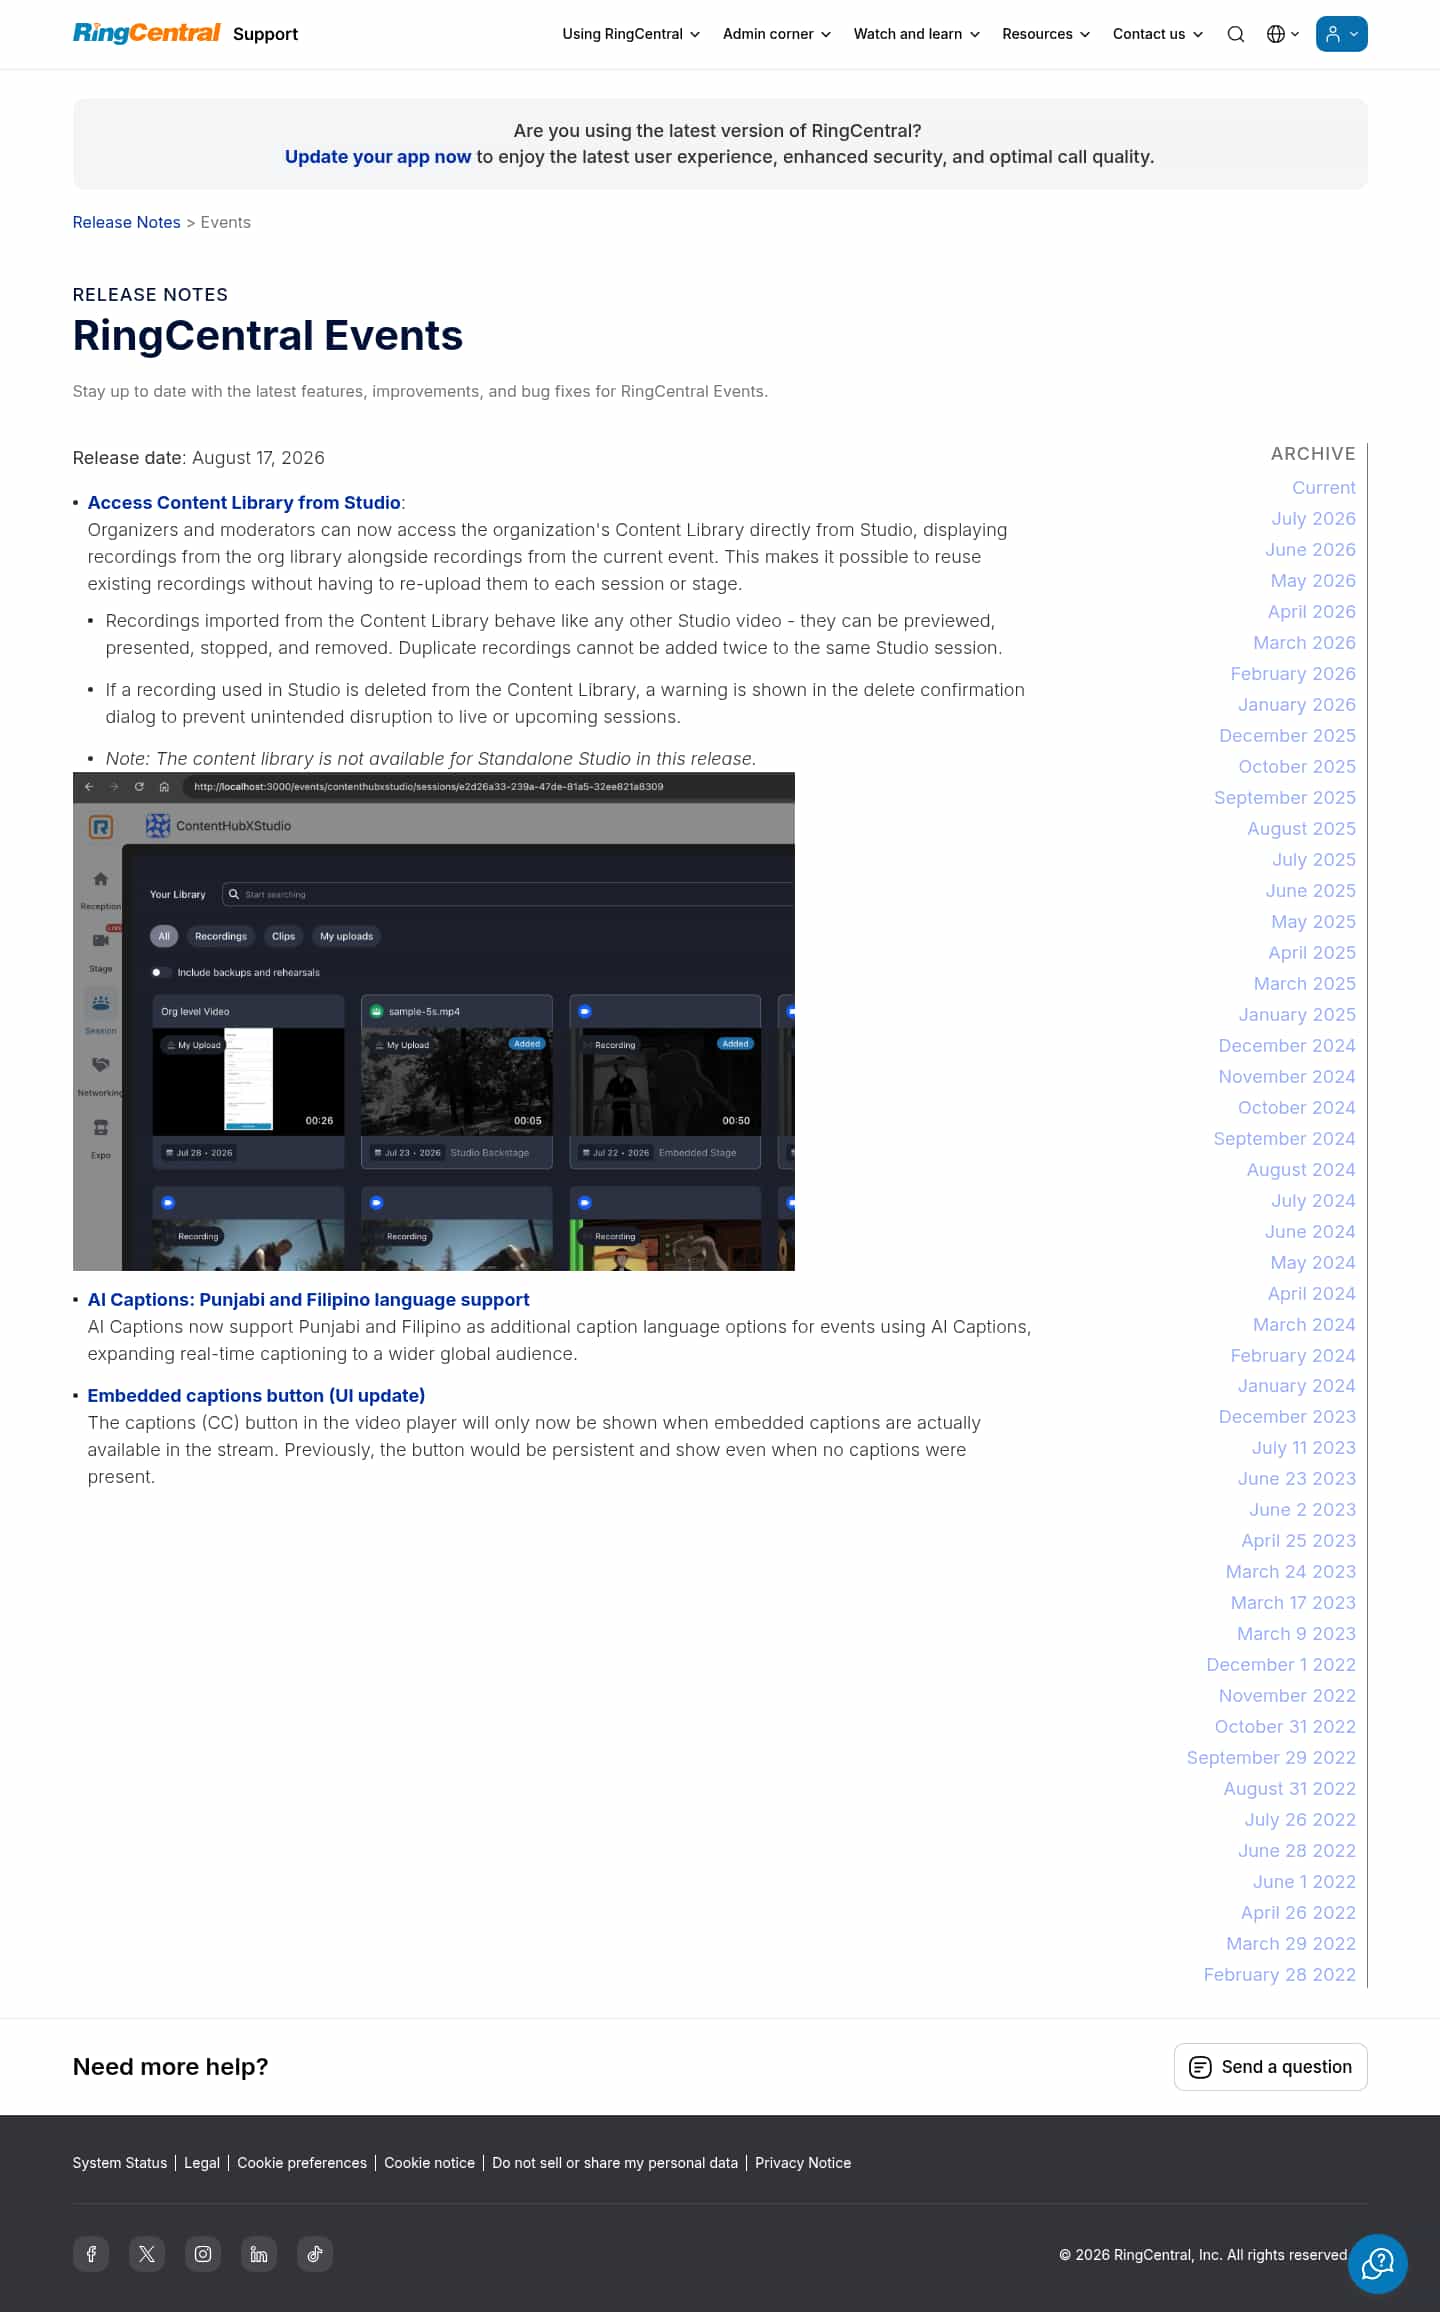Image resolution: width=1440 pixels, height=2312 pixels.
Task: Open the TikTok social icon
Action: (x=315, y=2254)
